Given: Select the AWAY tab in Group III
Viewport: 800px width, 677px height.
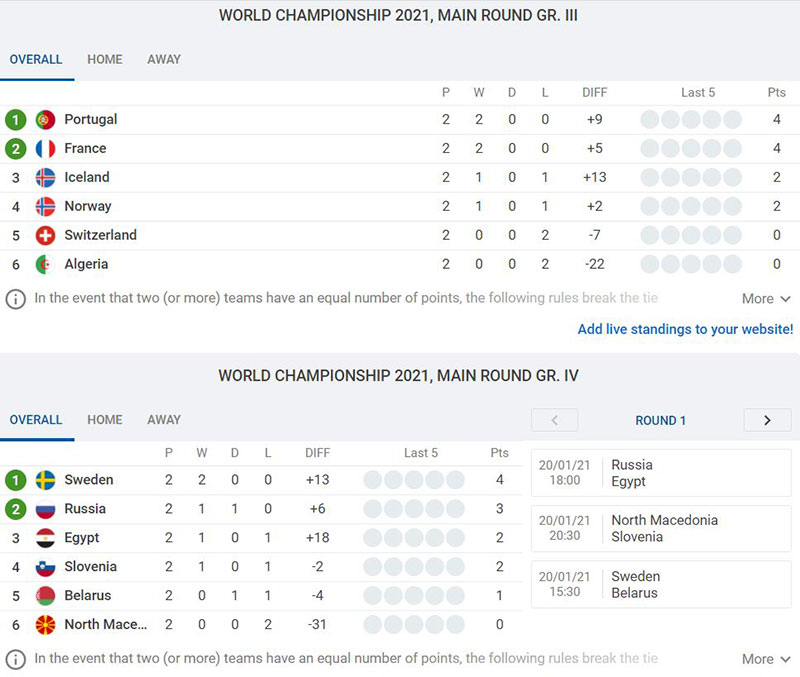Looking at the screenshot, I should pyautogui.click(x=164, y=59).
